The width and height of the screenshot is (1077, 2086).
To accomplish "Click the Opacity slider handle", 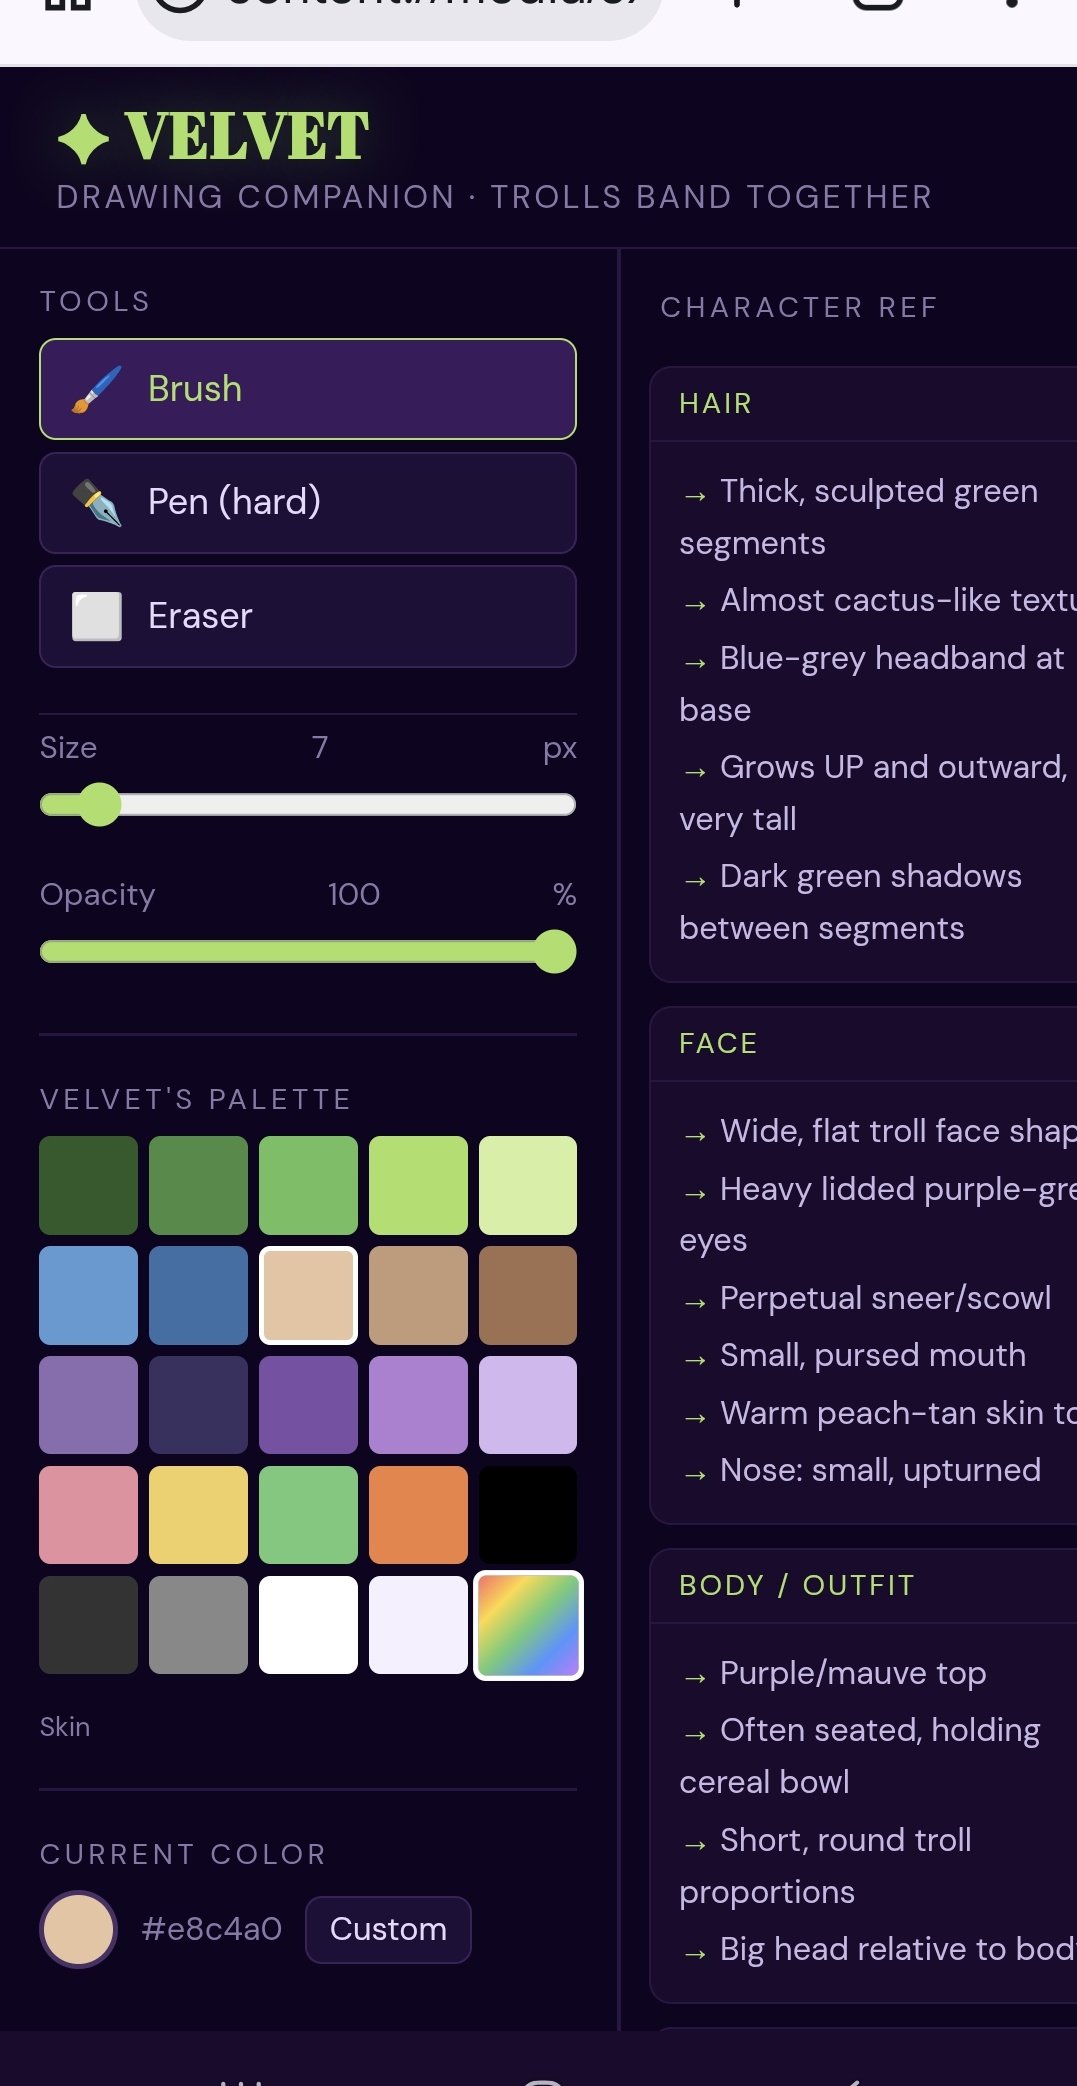I will coord(555,951).
